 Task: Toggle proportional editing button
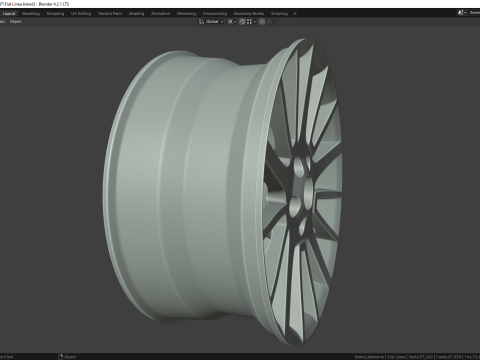(262, 22)
